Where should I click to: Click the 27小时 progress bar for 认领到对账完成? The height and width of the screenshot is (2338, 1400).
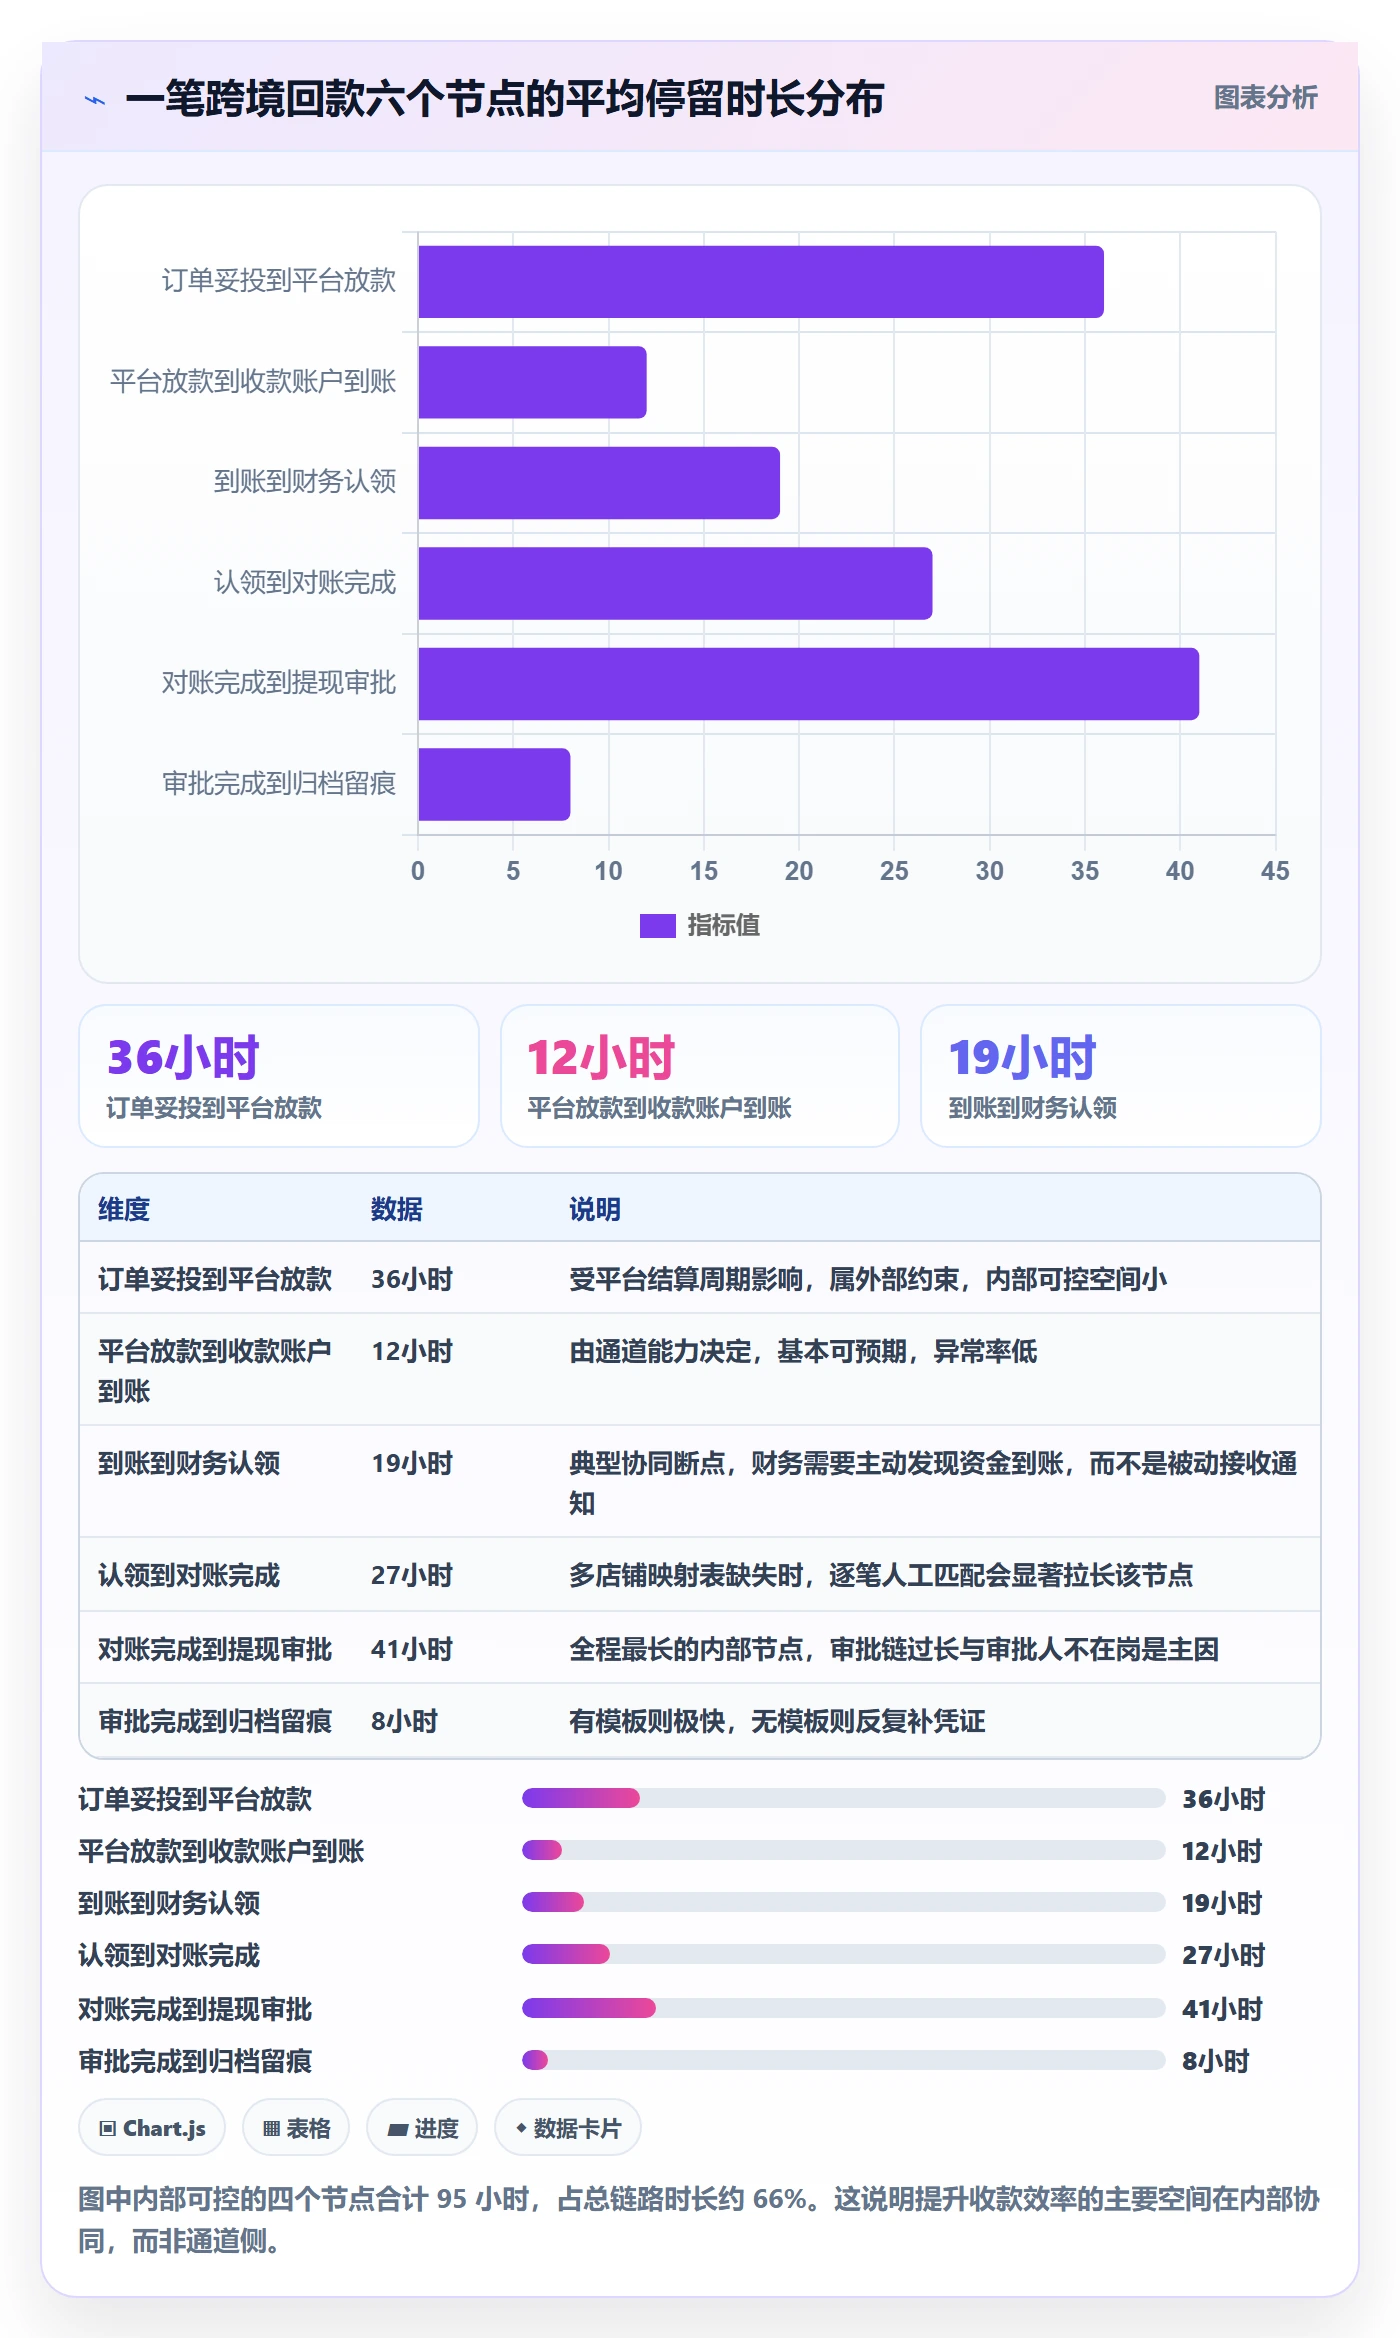click(843, 1954)
